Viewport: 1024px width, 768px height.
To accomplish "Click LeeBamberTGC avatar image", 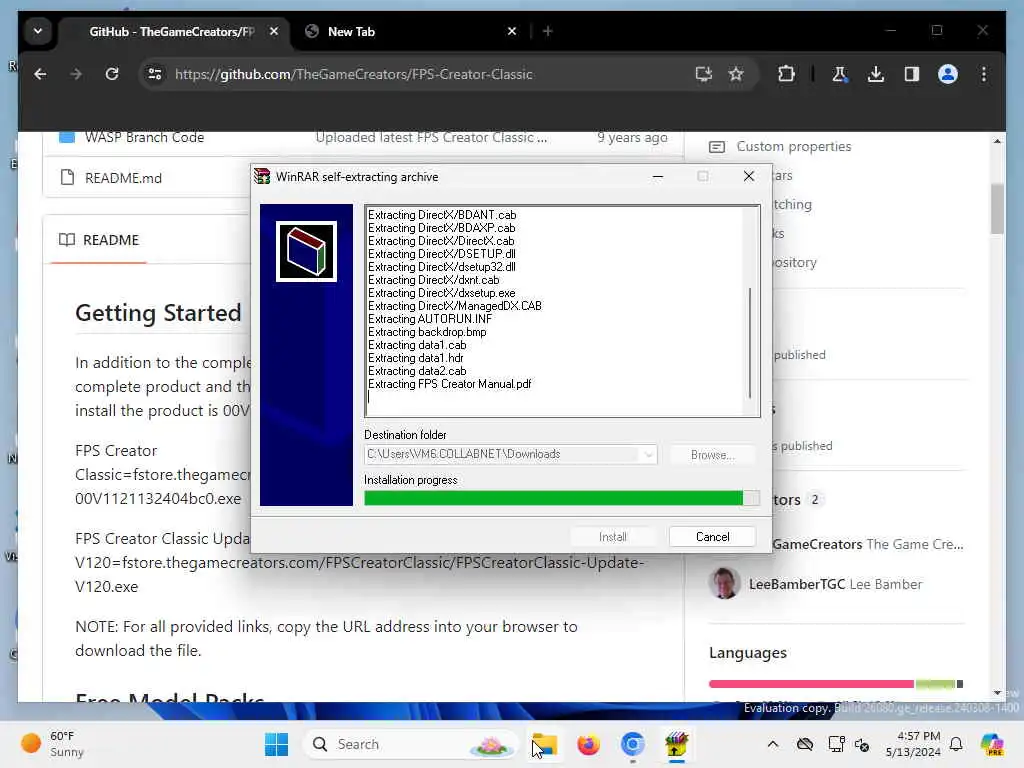I will pos(724,583).
